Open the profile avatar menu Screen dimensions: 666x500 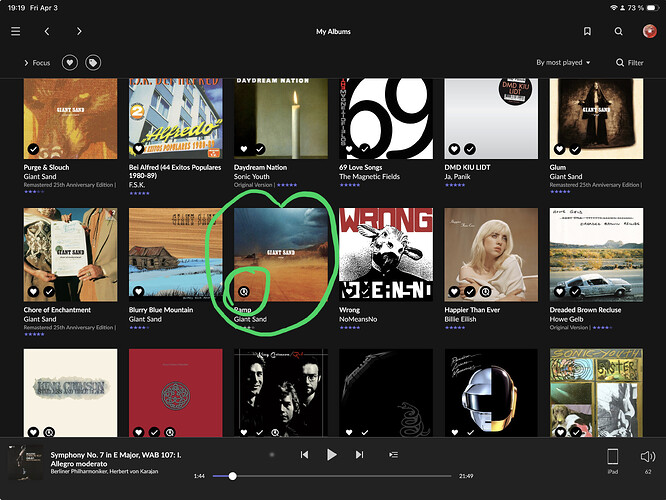pos(649,31)
